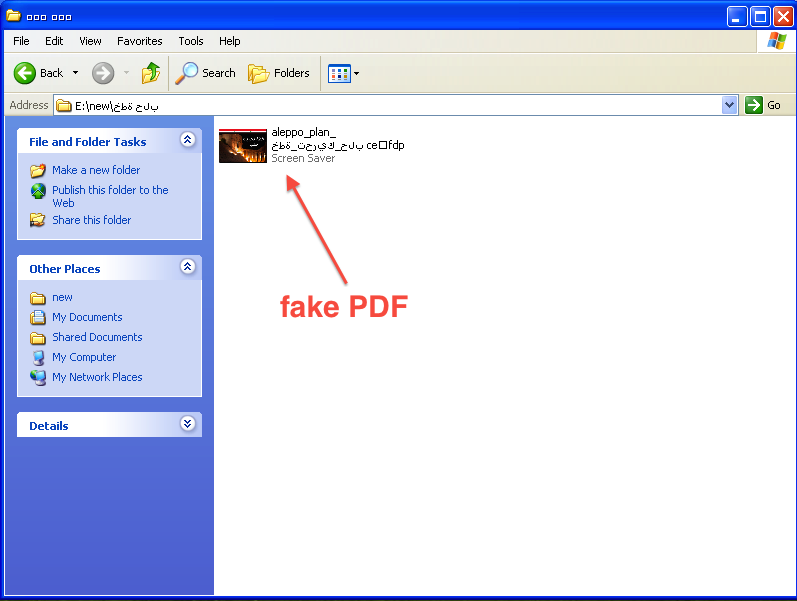Open the address bar dropdown list
797x601 pixels.
(x=729, y=105)
